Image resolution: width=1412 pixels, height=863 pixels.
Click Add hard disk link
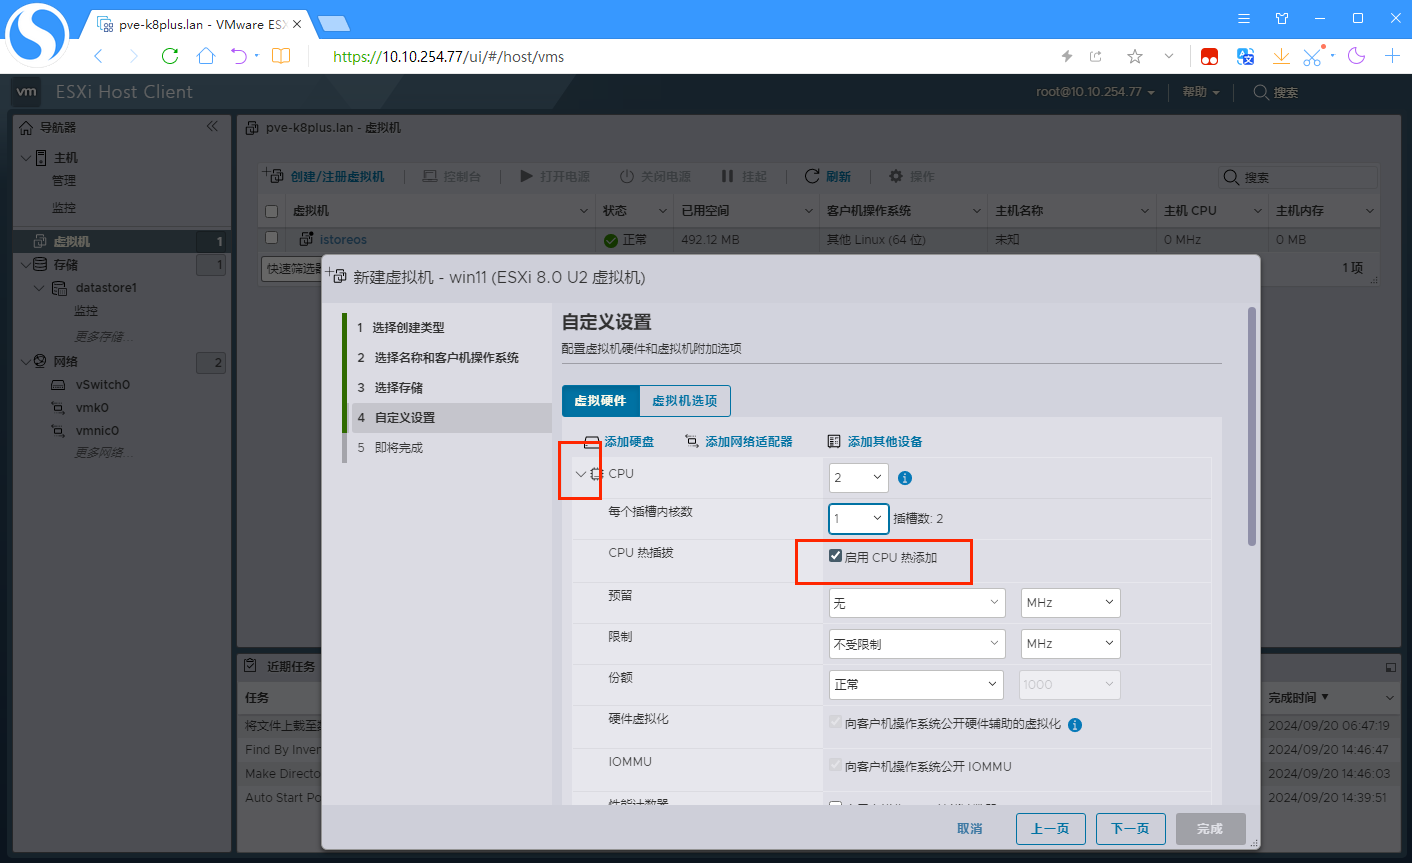coord(629,442)
